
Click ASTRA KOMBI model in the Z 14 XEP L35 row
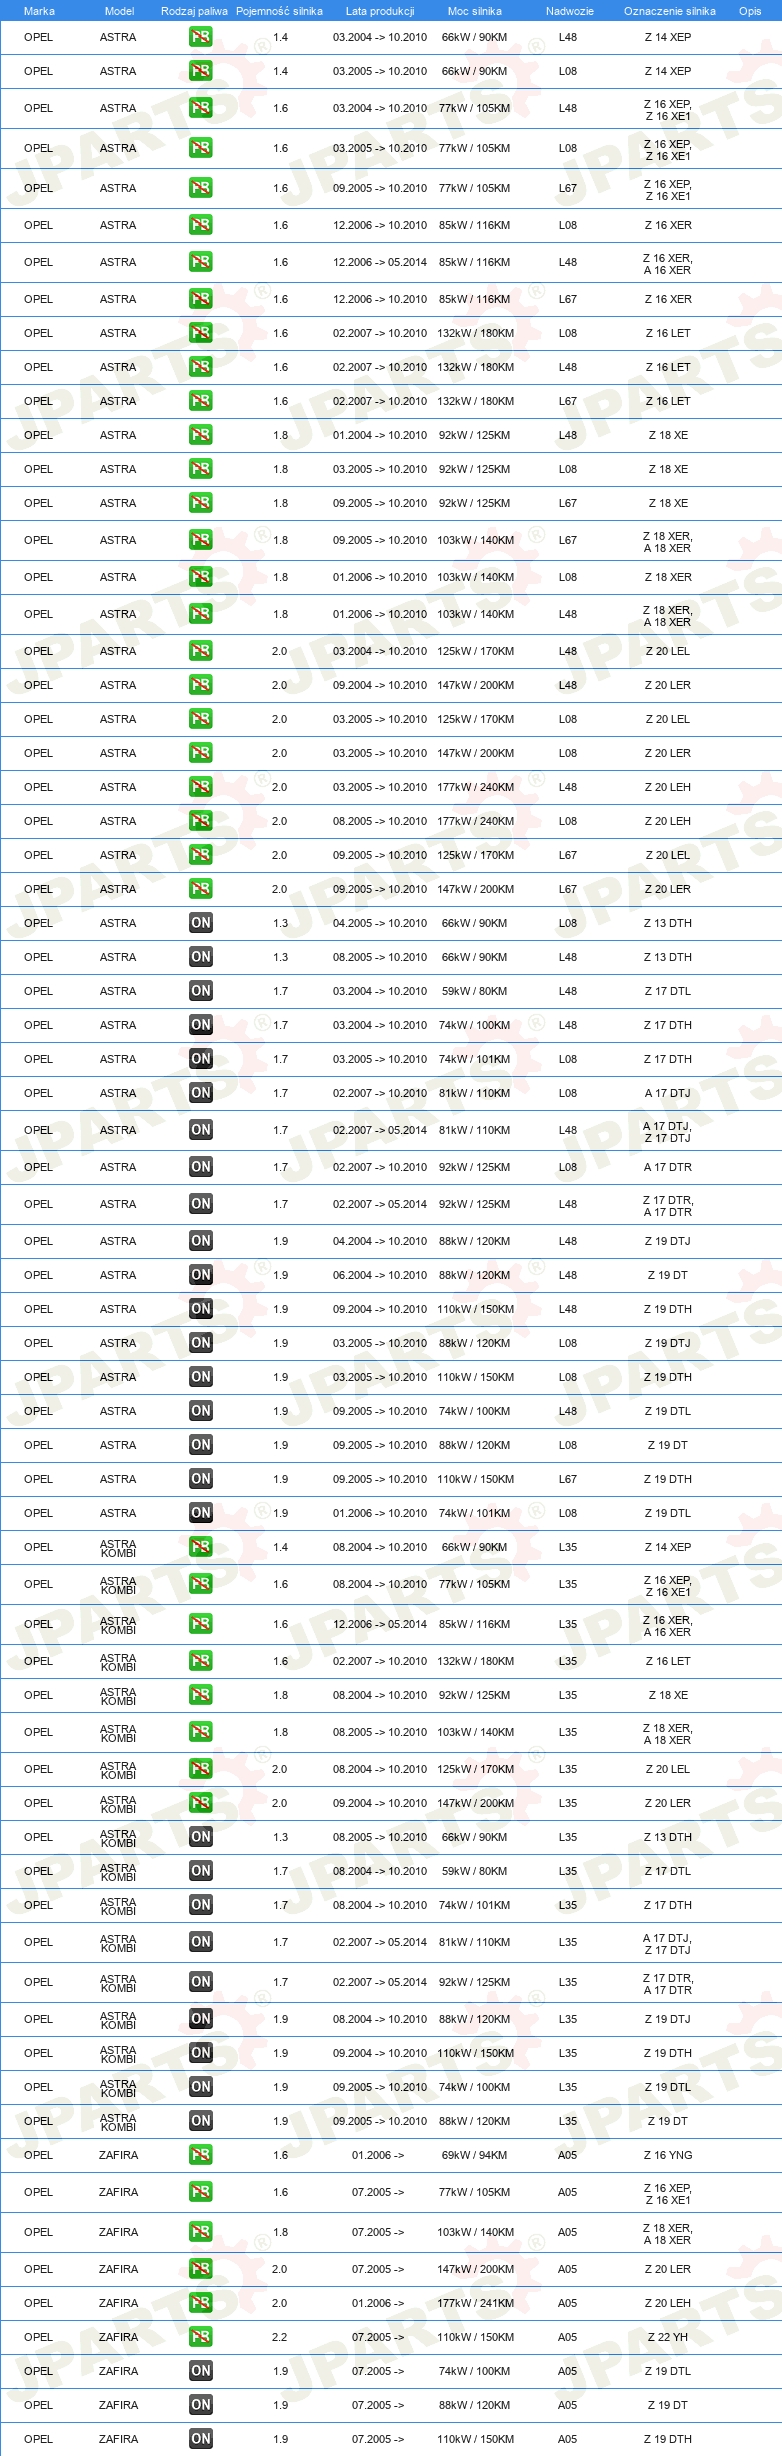pyautogui.click(x=118, y=1547)
